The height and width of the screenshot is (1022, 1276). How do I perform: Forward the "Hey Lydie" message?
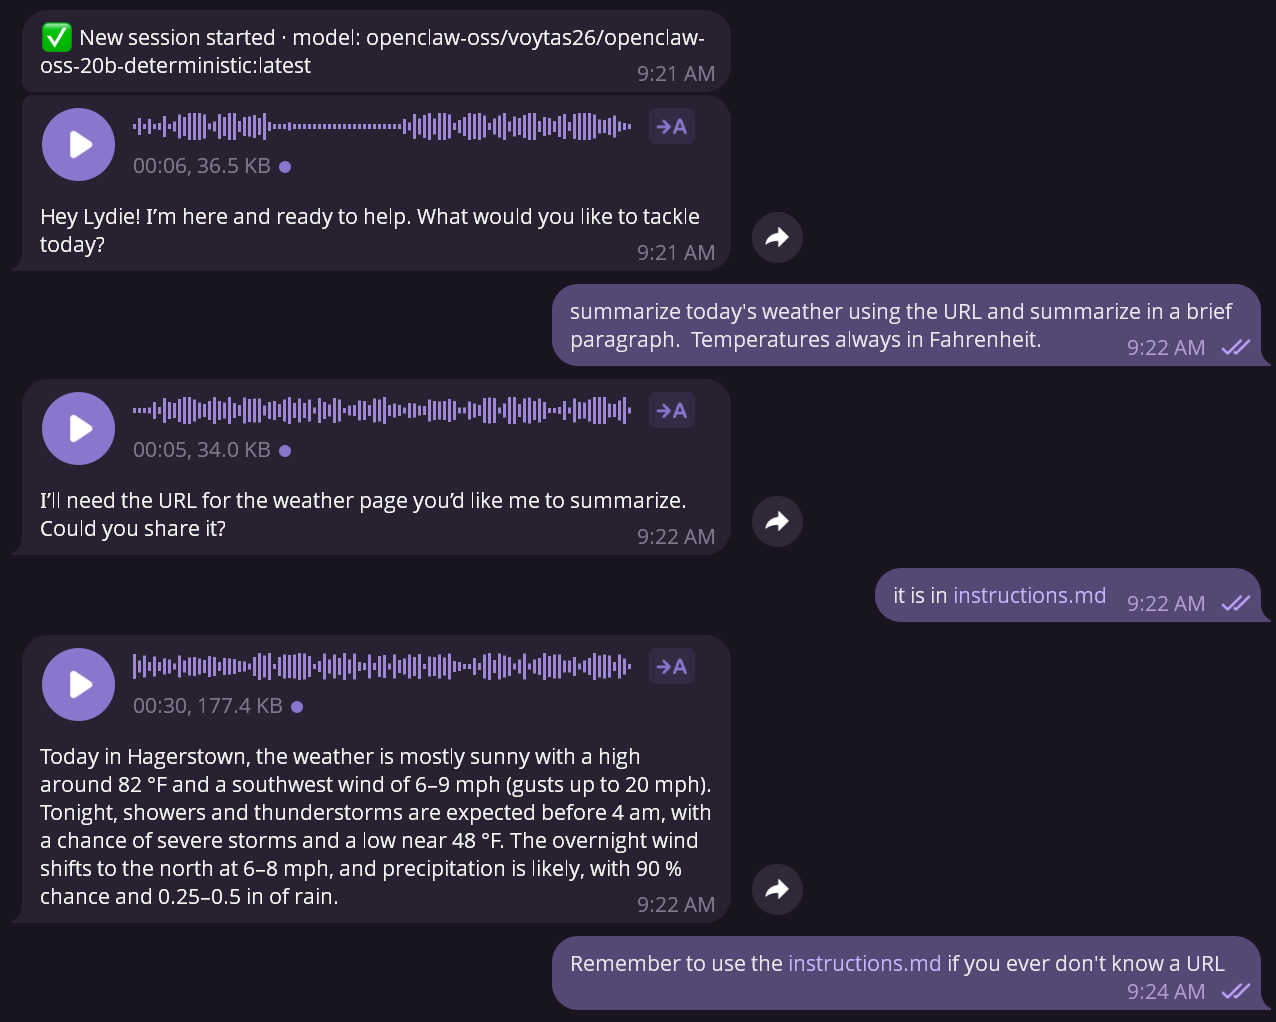[x=777, y=238]
